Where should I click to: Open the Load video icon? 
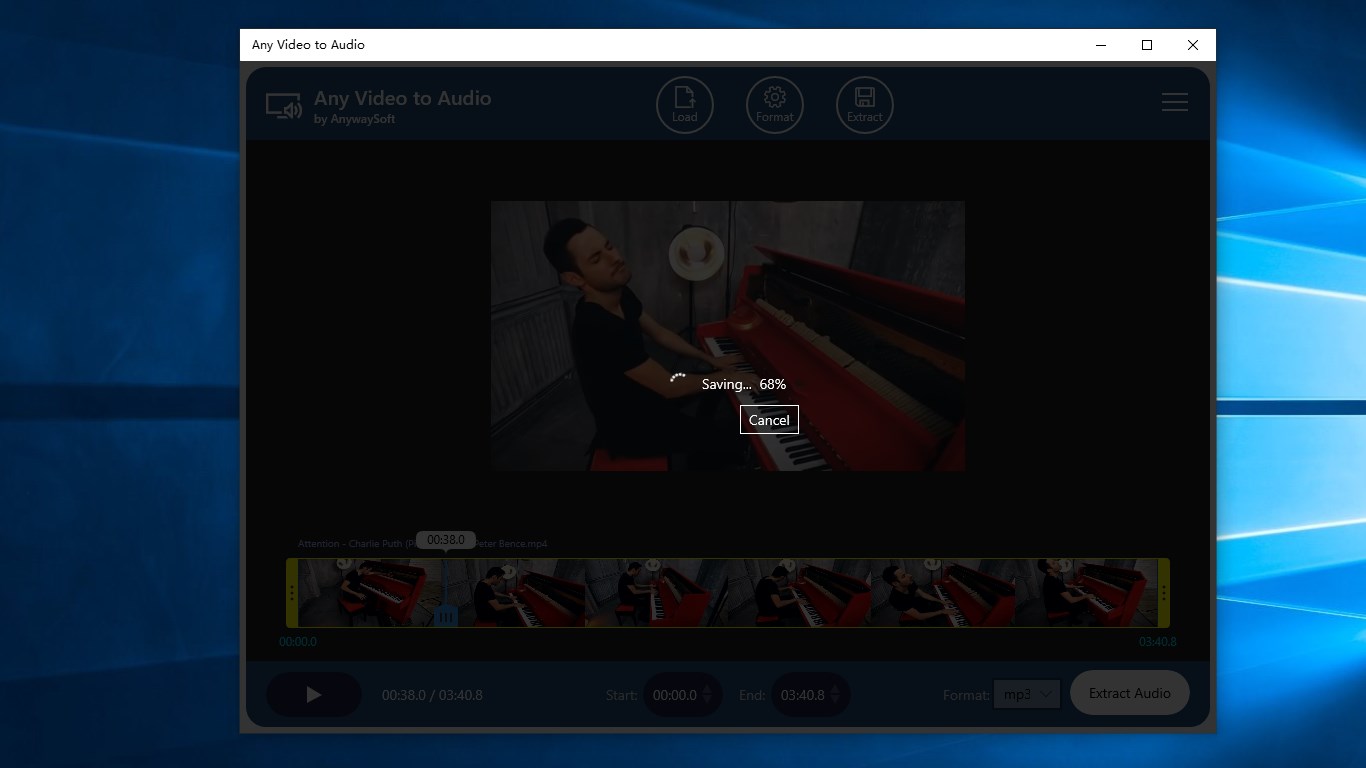pos(684,104)
